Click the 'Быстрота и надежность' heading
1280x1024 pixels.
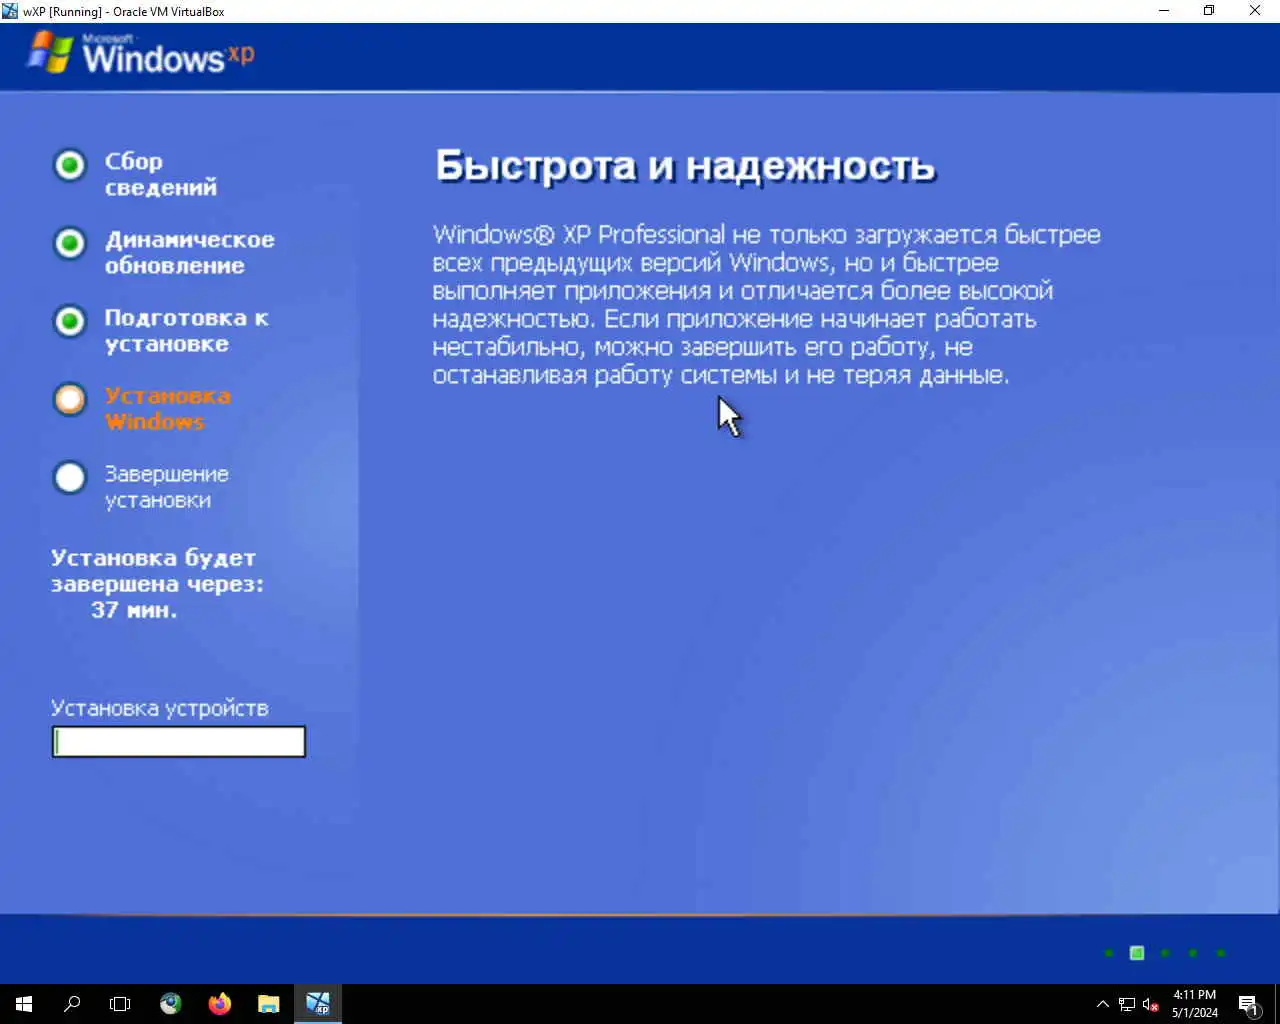point(685,166)
